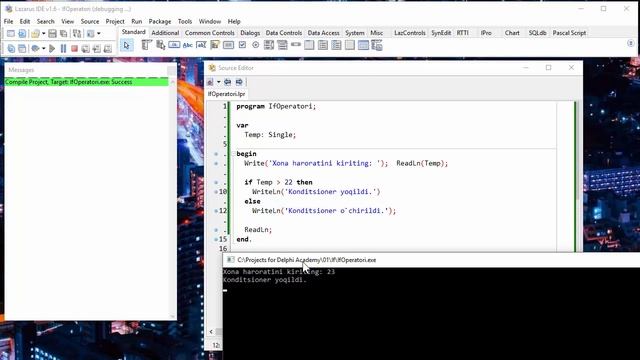Click the Save All toolbar icon
Image resolution: width=640 pixels, height=360 pixels.
click(x=64, y=33)
